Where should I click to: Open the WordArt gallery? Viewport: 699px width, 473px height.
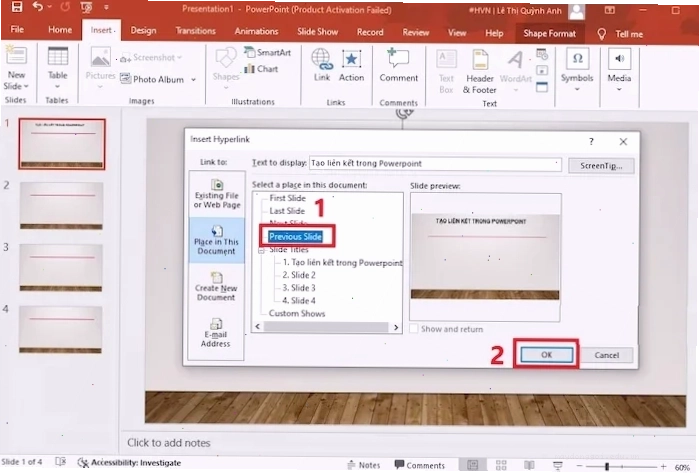pyautogui.click(x=516, y=71)
